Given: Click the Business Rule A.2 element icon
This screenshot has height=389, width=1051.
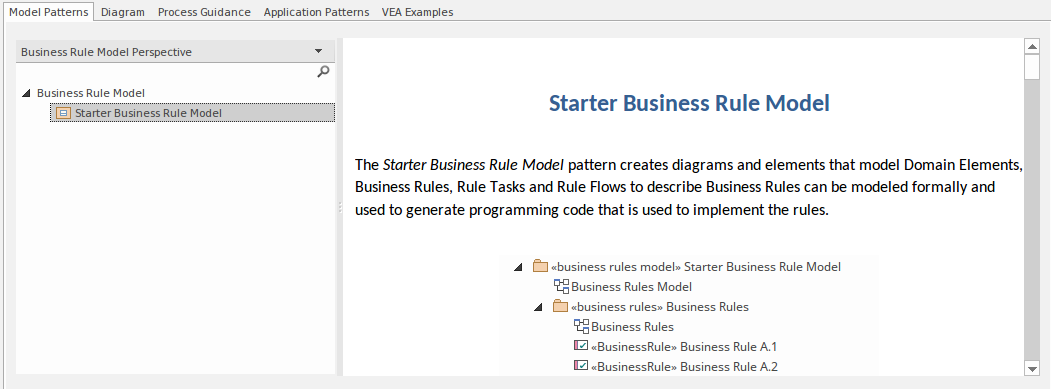Looking at the screenshot, I should tap(581, 366).
